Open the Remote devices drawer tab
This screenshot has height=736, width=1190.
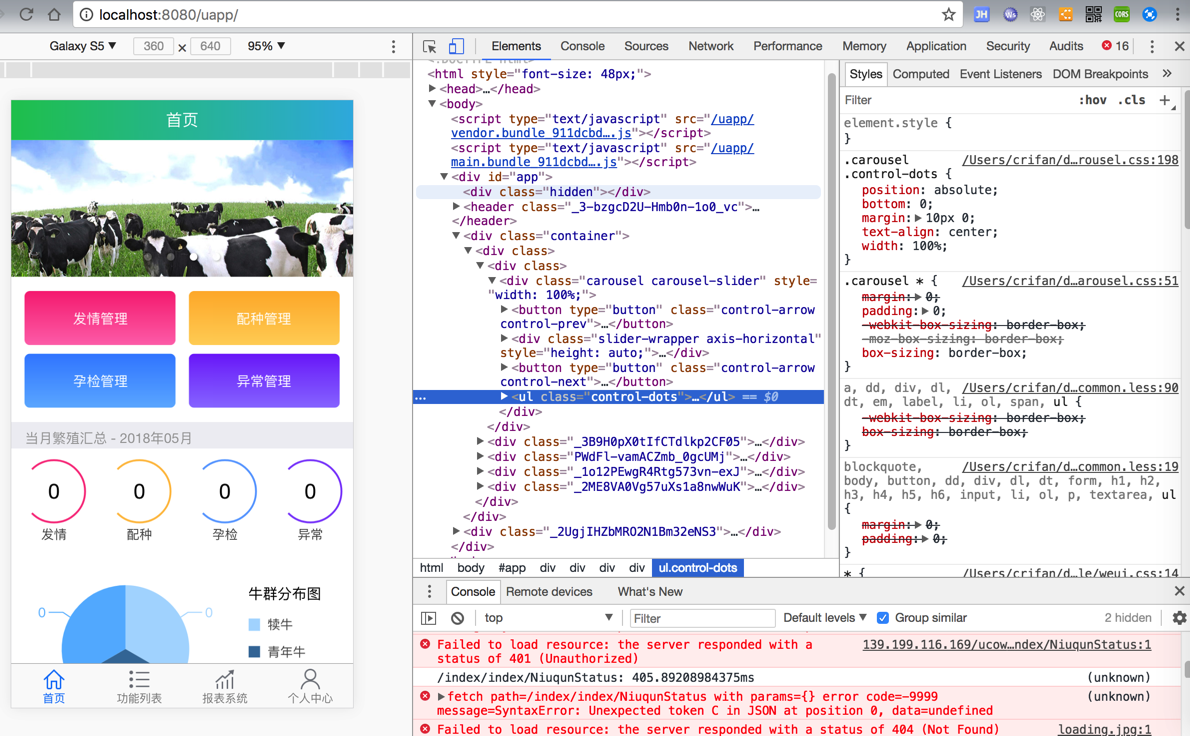coord(549,592)
